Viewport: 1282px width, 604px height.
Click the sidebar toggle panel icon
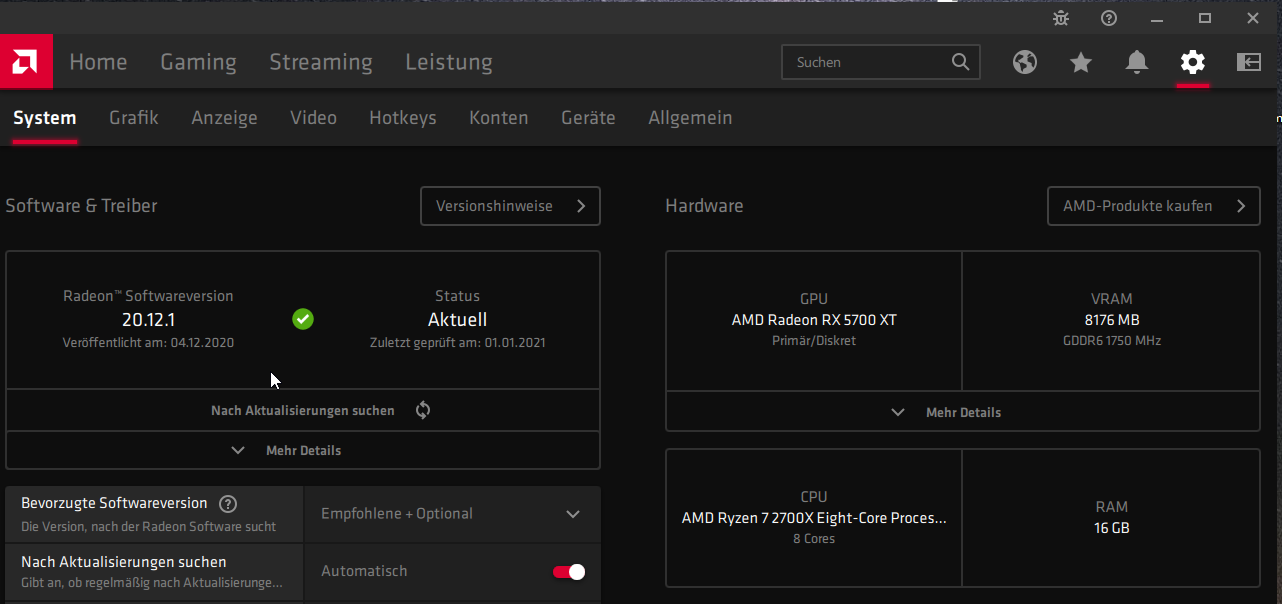pos(1249,62)
